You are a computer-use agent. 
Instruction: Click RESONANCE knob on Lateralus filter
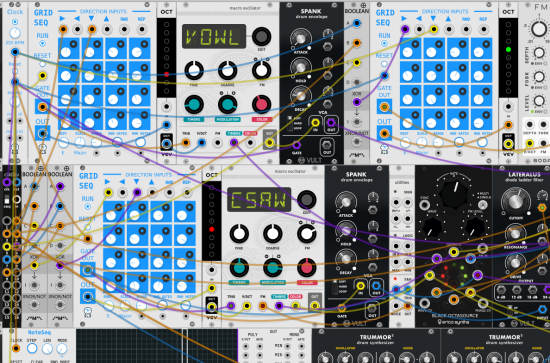point(515,234)
